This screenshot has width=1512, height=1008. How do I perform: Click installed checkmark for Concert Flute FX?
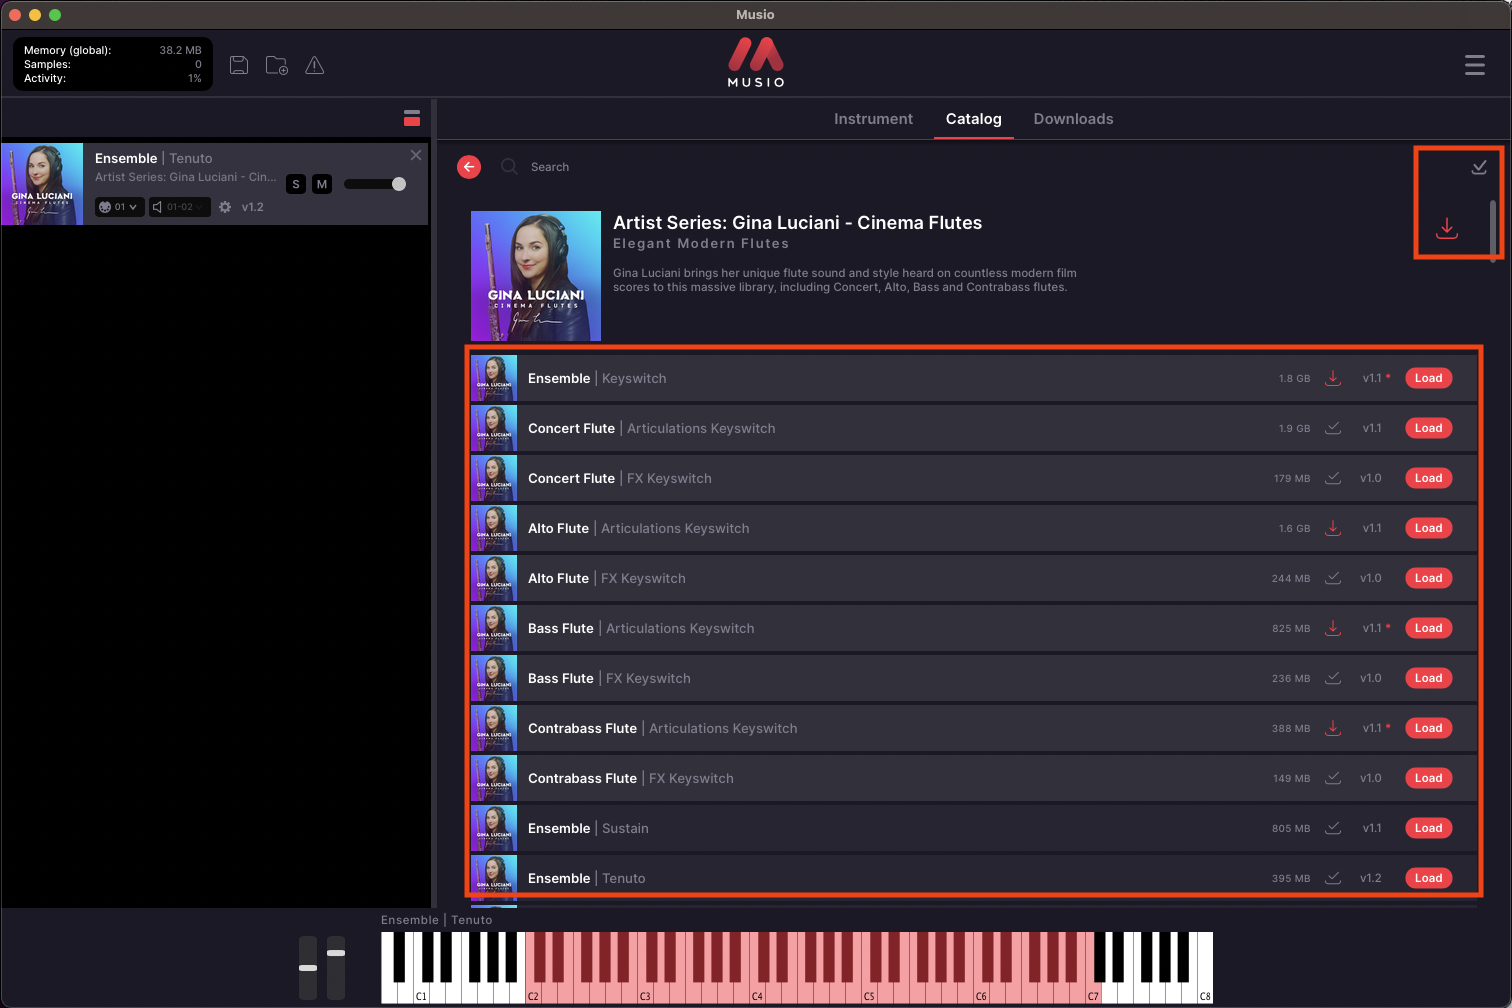pyautogui.click(x=1333, y=478)
